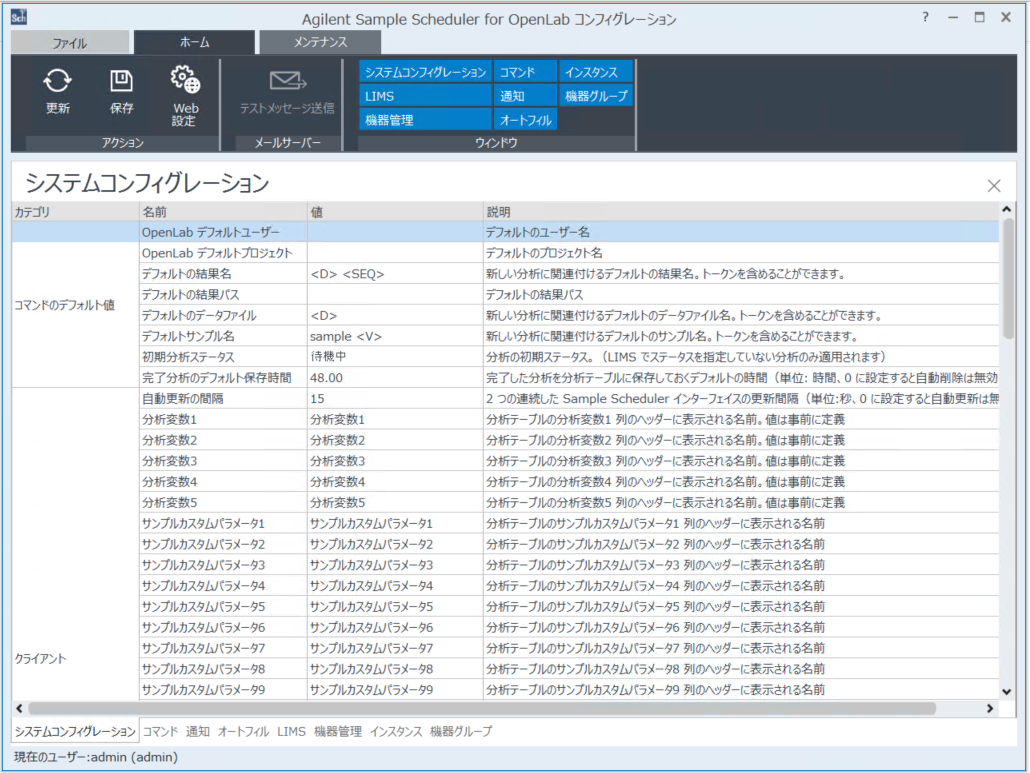Click the 名前 column header

coord(223,212)
